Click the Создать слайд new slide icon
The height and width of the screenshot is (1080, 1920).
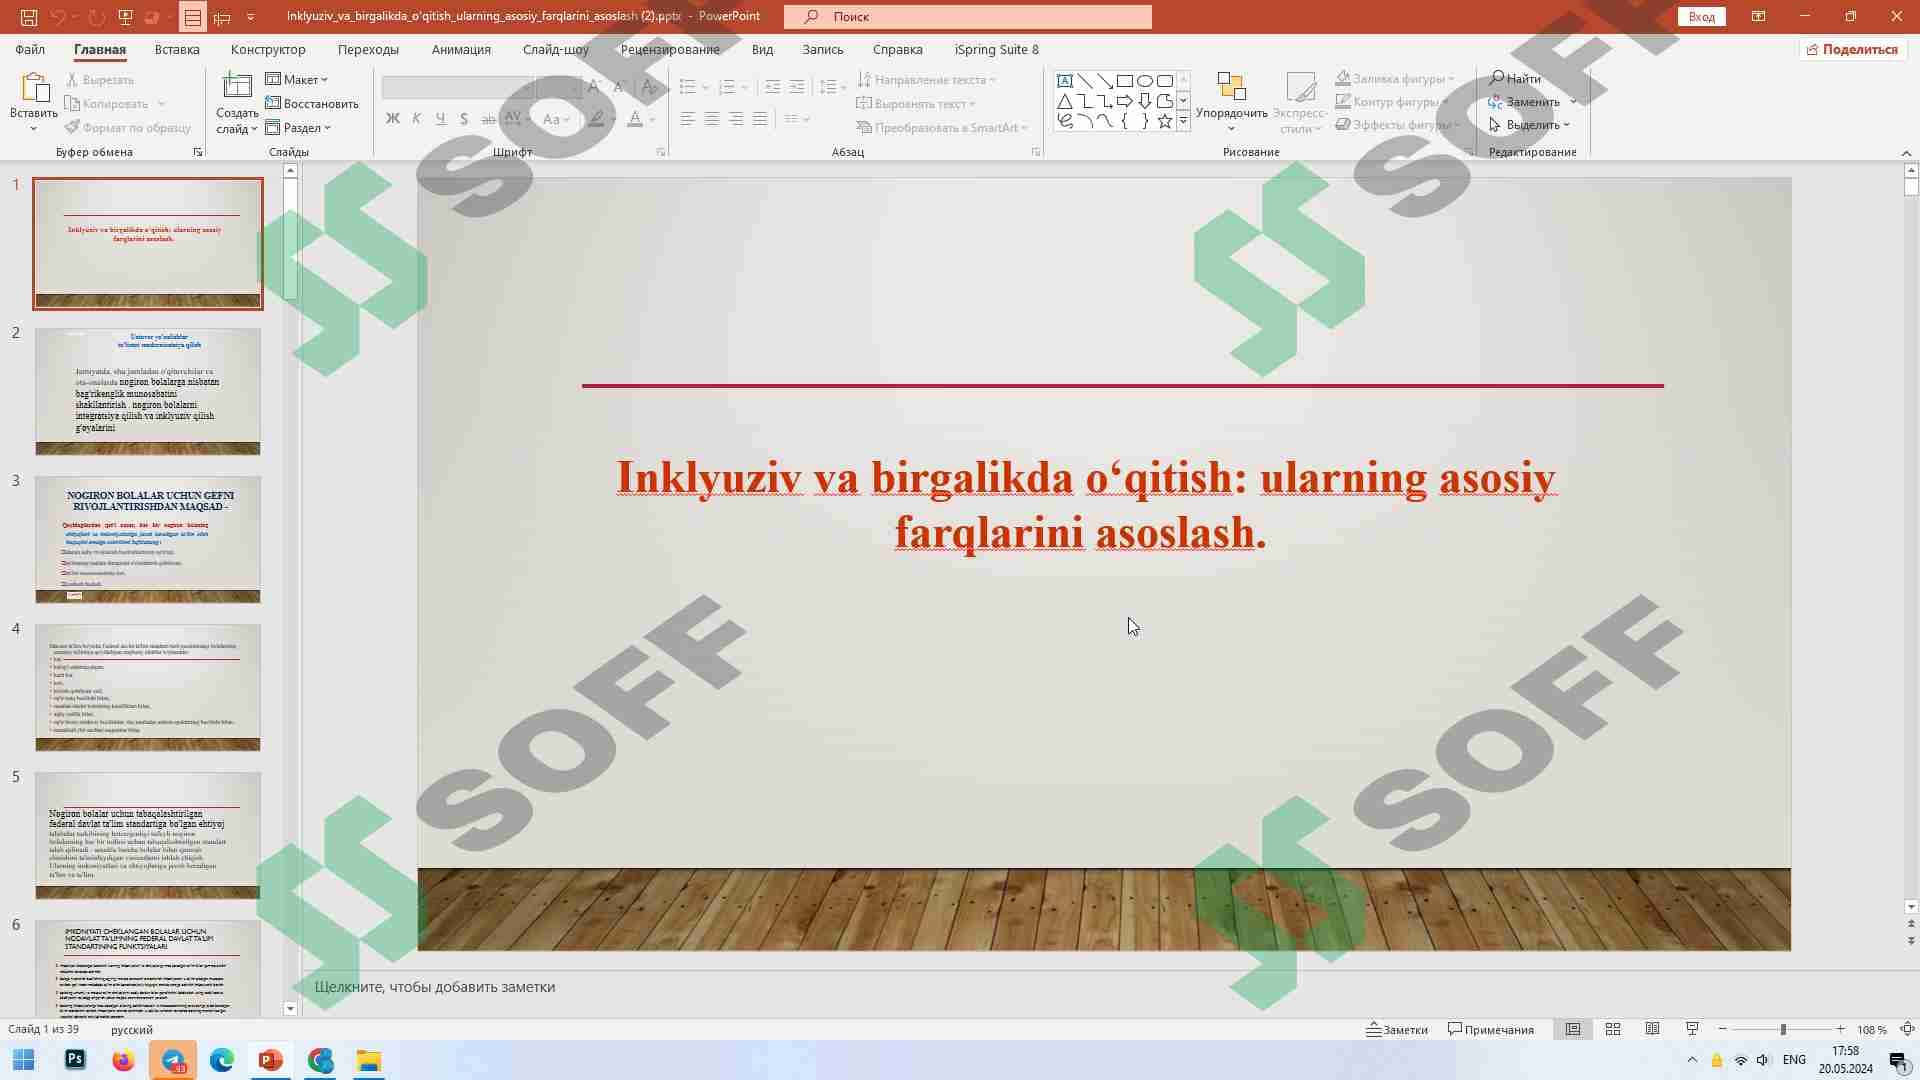[x=237, y=88]
